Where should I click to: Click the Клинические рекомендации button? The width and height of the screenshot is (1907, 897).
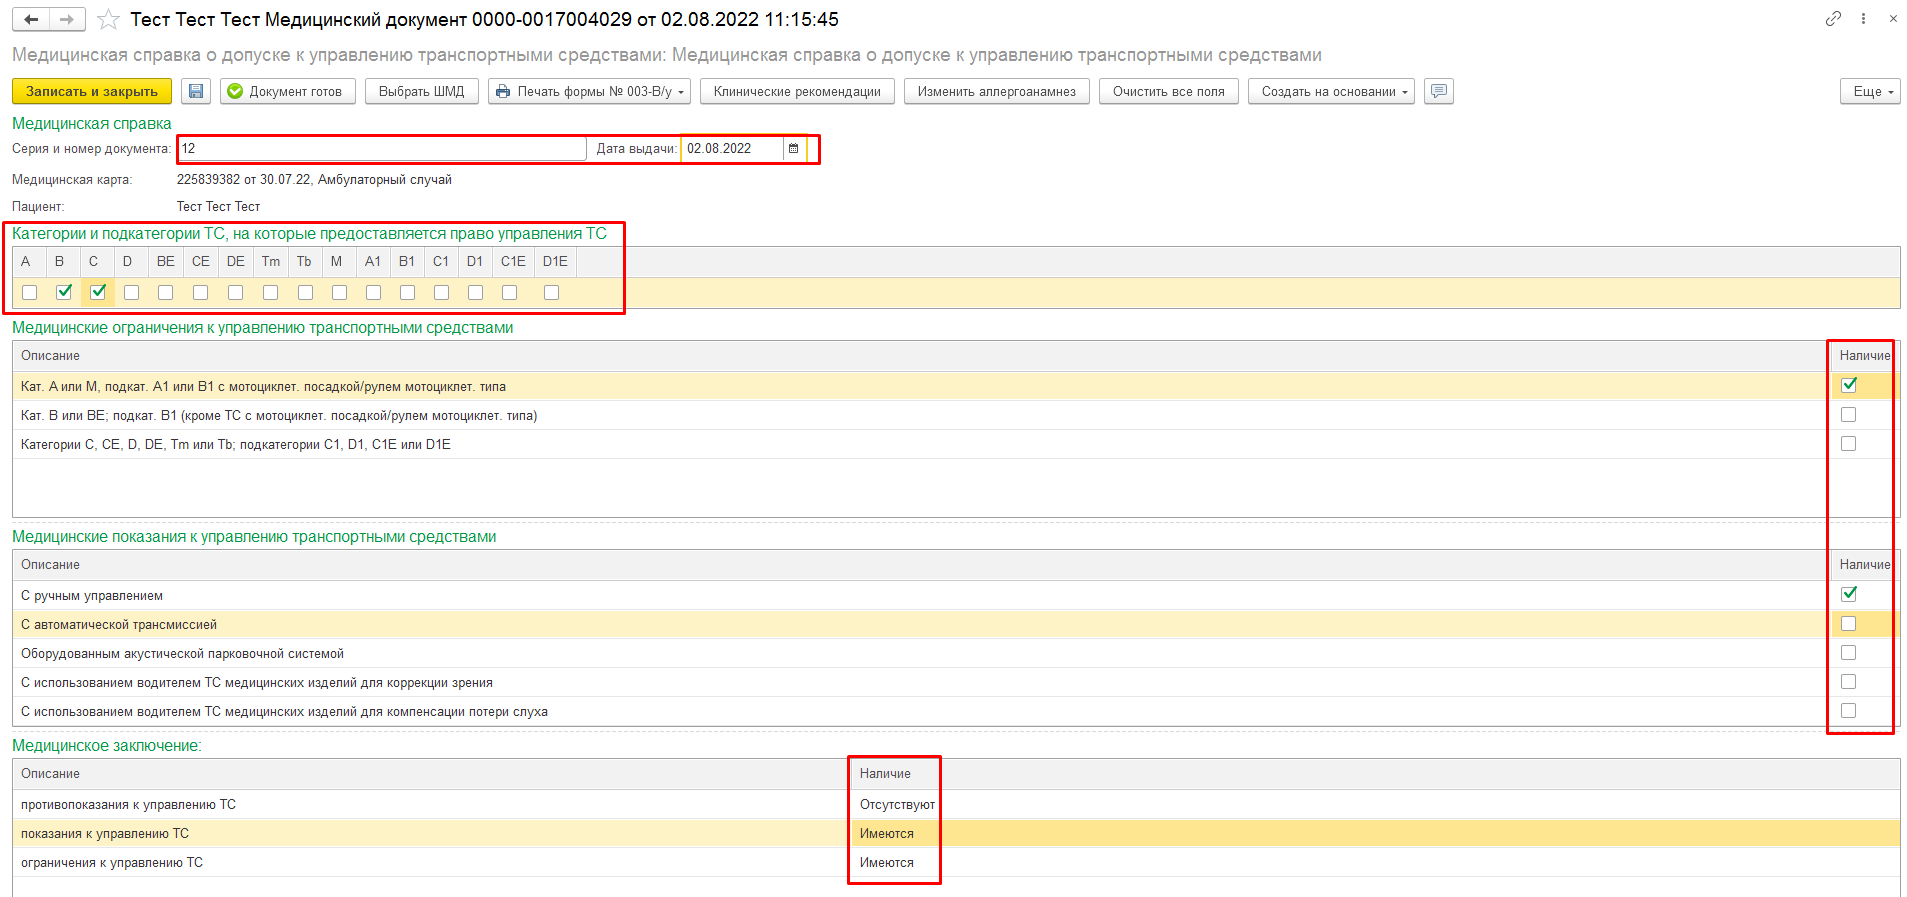point(796,91)
